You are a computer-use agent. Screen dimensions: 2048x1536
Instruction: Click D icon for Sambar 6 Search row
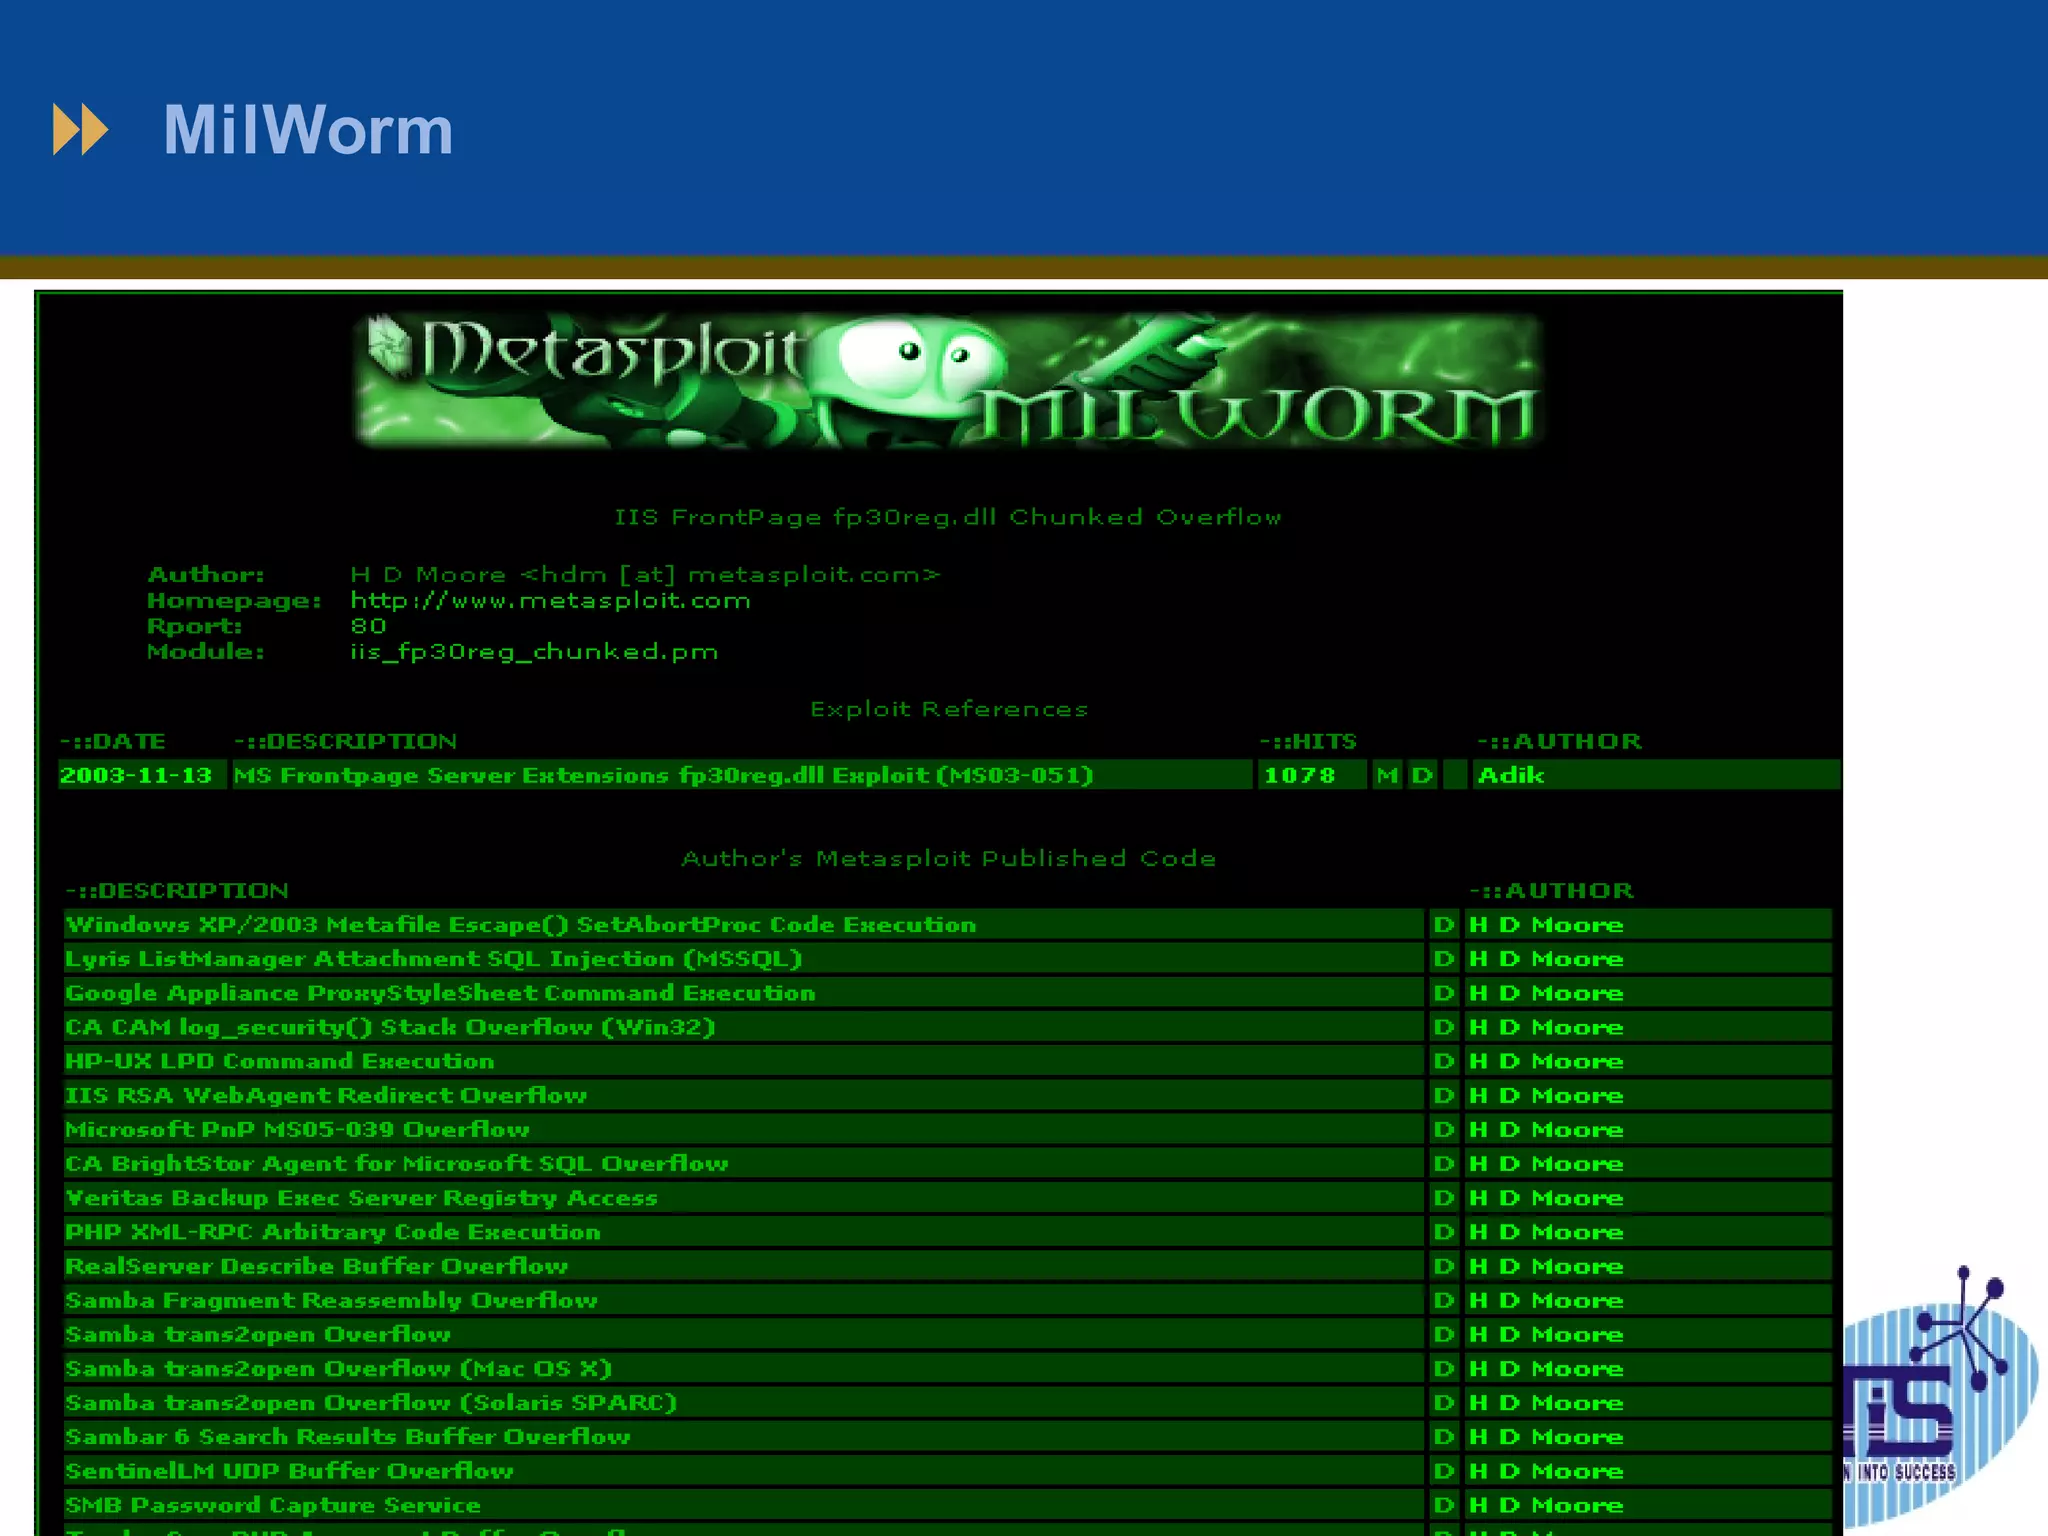pos(1443,1437)
